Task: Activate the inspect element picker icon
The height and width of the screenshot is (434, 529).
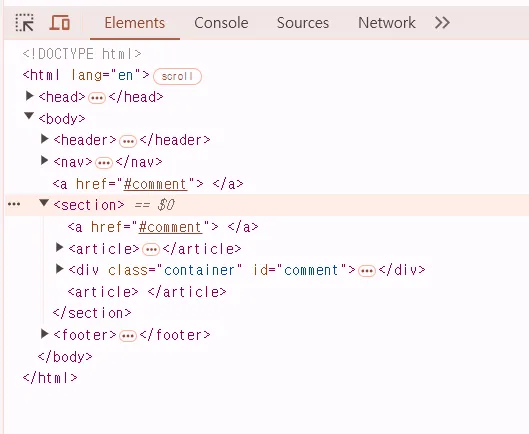Action: 25,23
